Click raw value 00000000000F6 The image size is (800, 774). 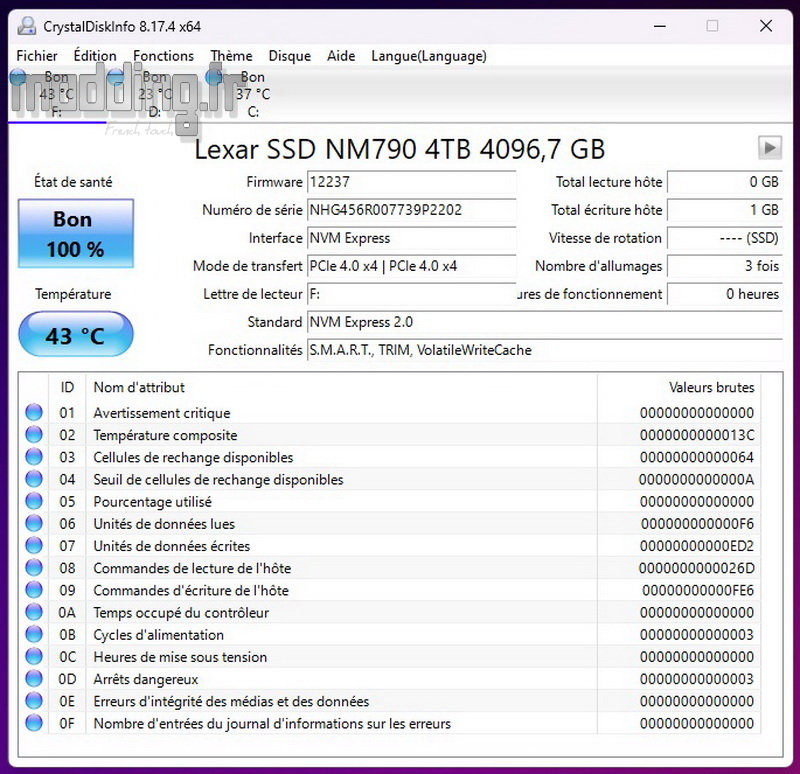click(697, 524)
